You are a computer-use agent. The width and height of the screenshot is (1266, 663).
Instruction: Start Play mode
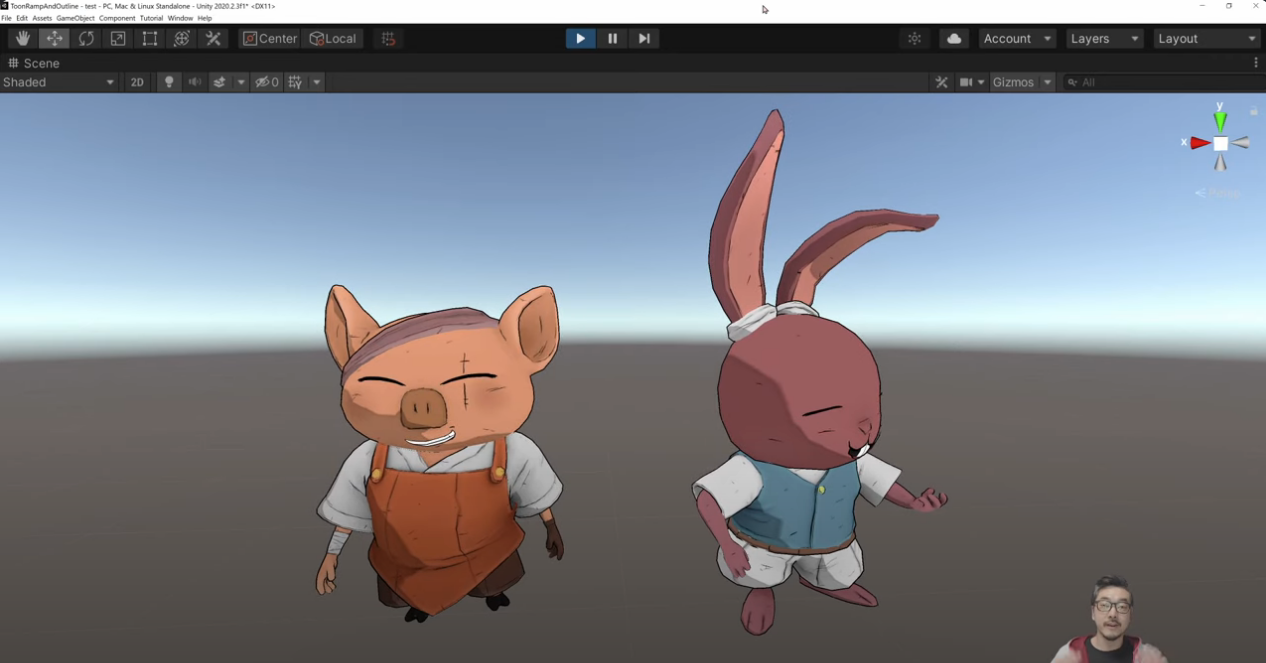click(x=580, y=38)
